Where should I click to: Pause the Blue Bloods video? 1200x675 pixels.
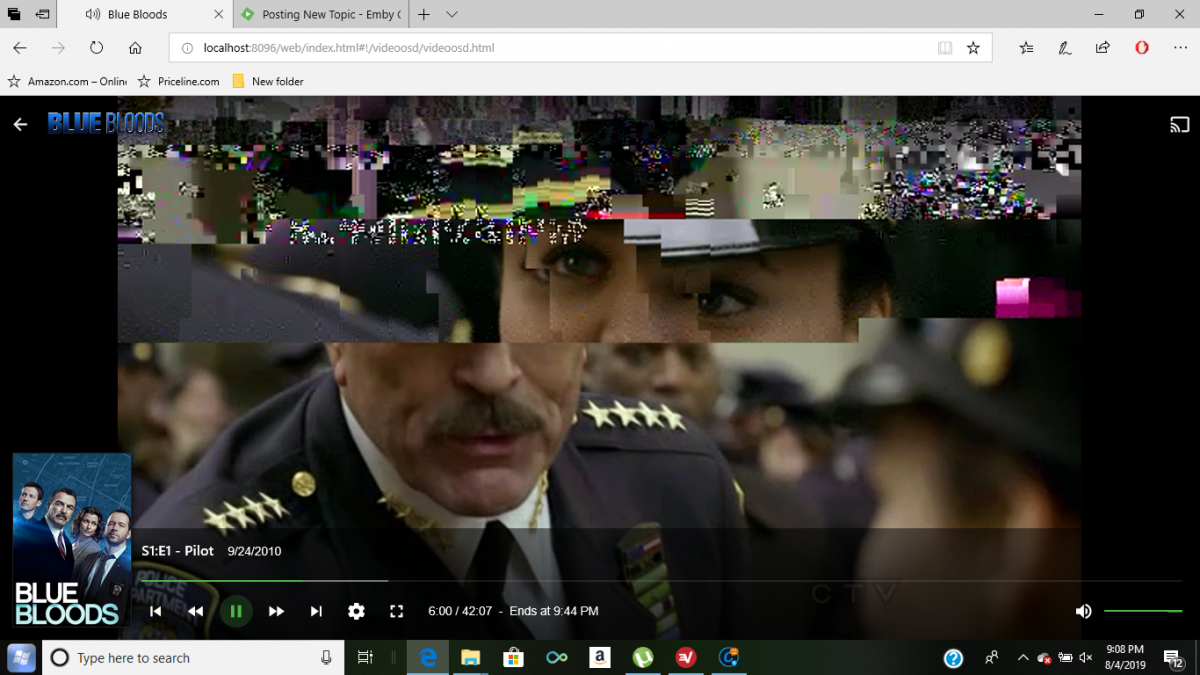point(236,611)
